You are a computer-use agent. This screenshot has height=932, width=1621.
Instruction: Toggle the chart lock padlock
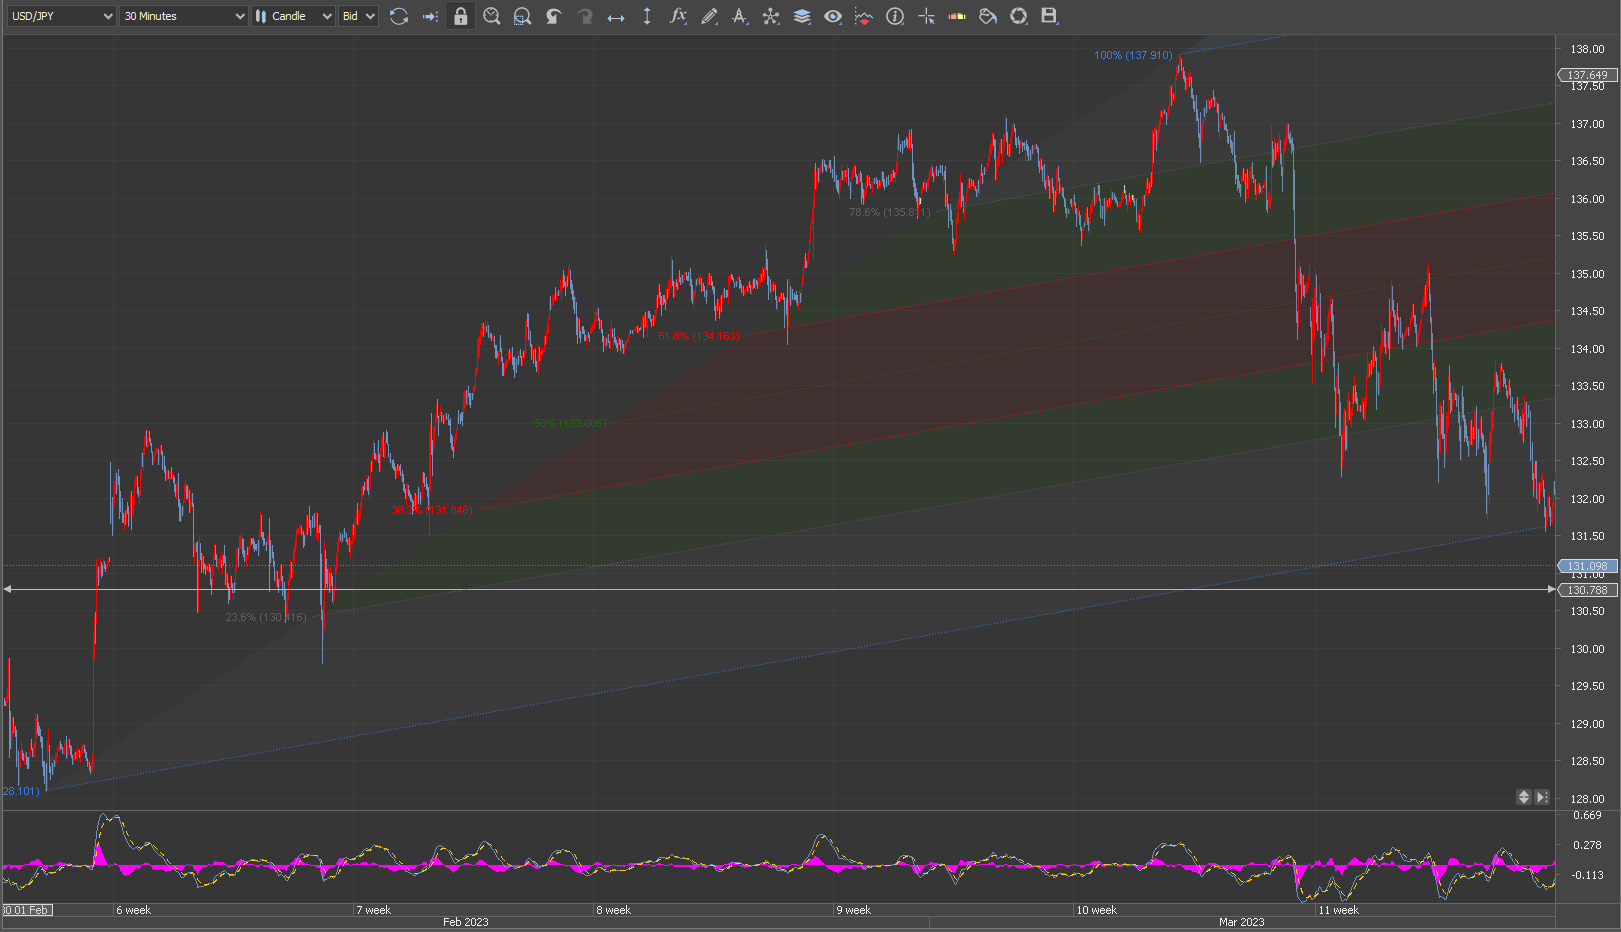pyautogui.click(x=460, y=16)
